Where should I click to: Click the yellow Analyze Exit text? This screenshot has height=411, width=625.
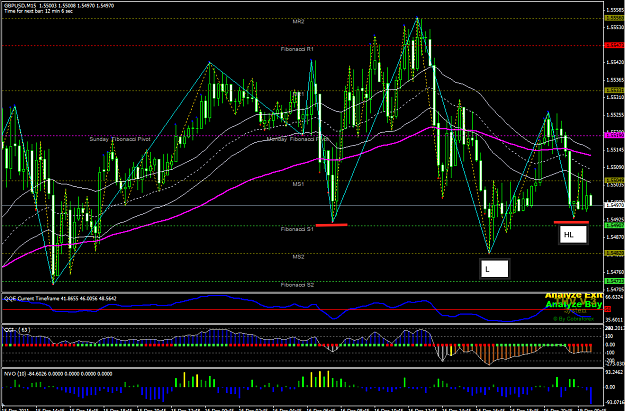coord(574,296)
